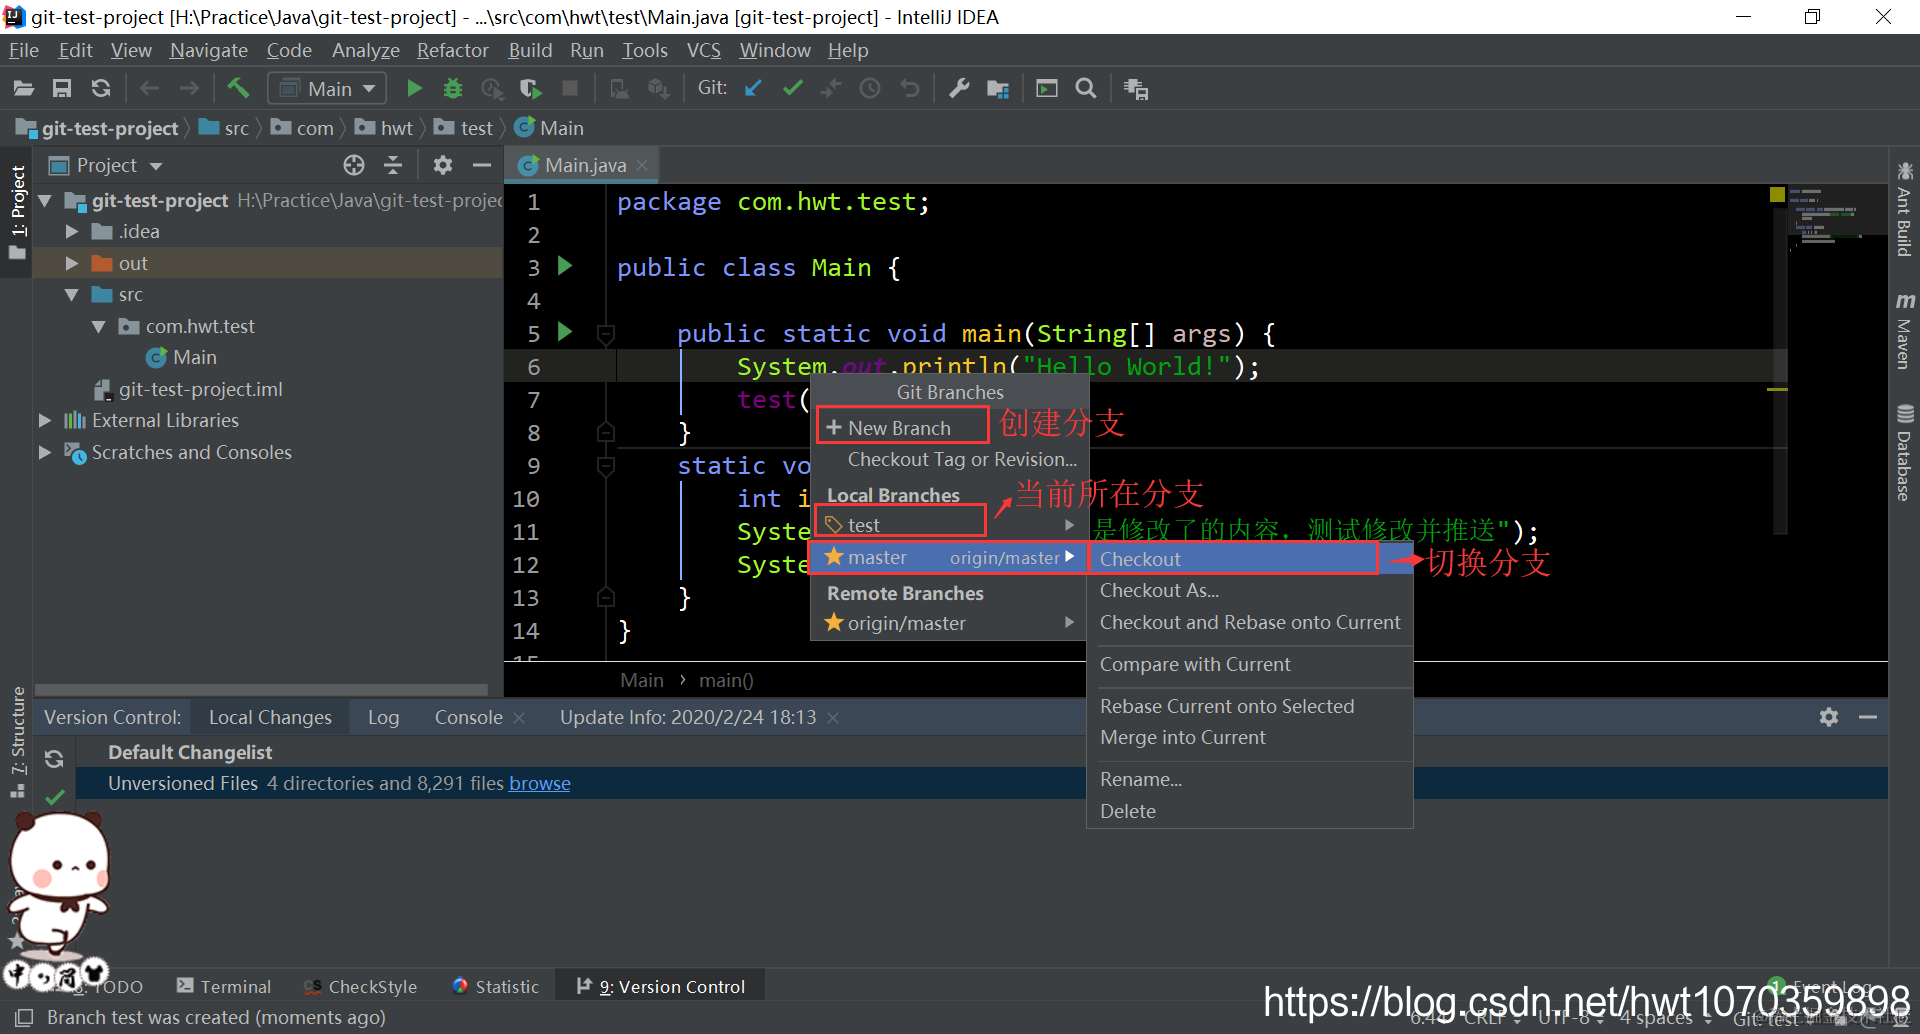Click the browse link for unversioned files
1920x1034 pixels.
tap(540, 783)
